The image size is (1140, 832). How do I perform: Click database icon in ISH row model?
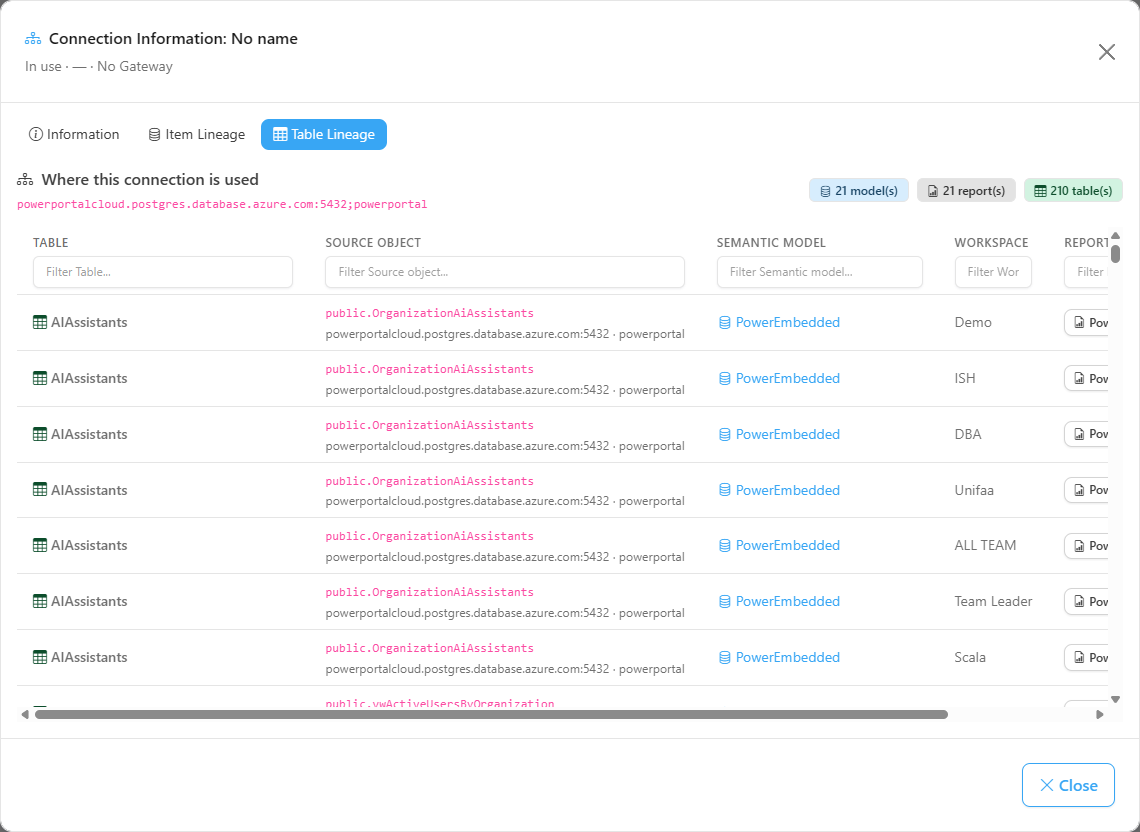(x=724, y=378)
